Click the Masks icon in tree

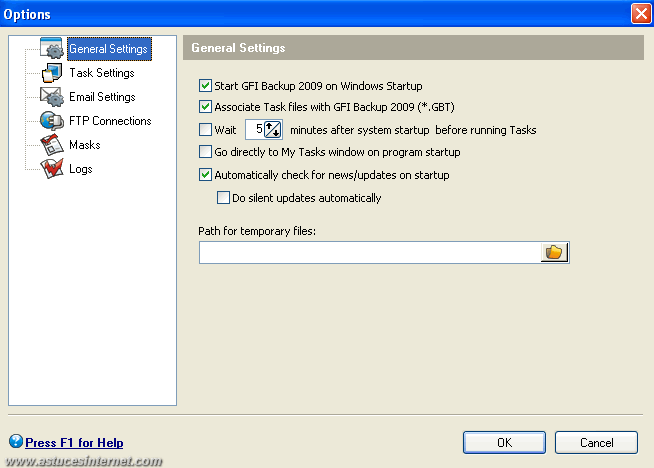(x=52, y=145)
